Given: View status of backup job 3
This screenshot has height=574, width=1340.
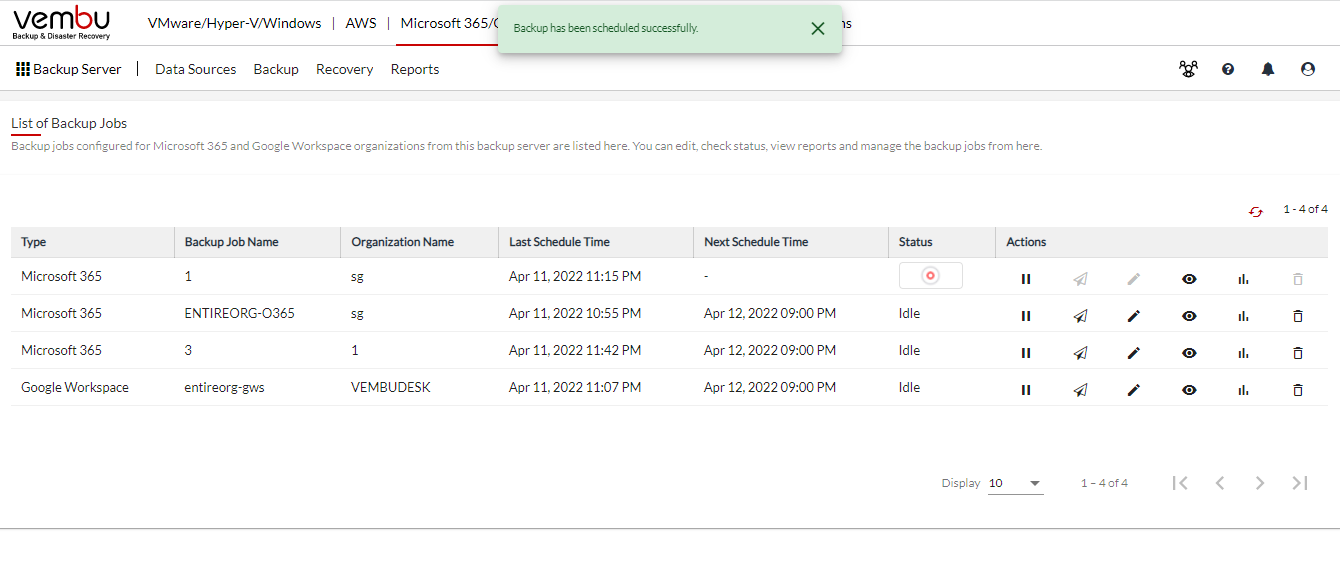Looking at the screenshot, I should (x=1189, y=353).
